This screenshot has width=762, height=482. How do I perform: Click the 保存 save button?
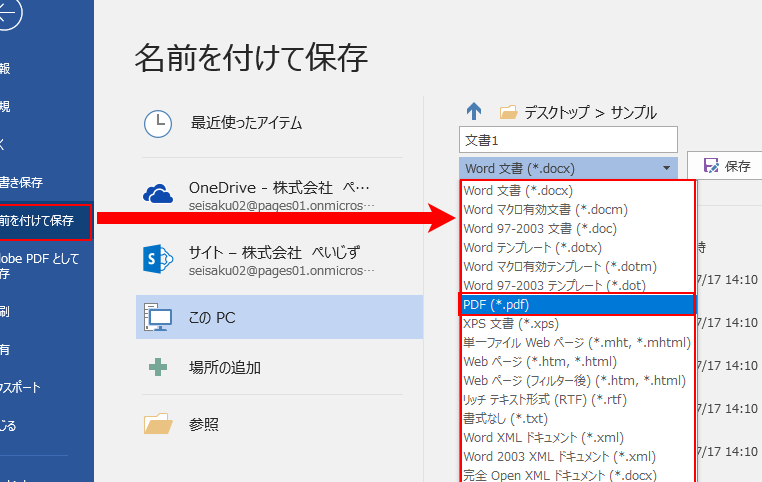[726, 167]
